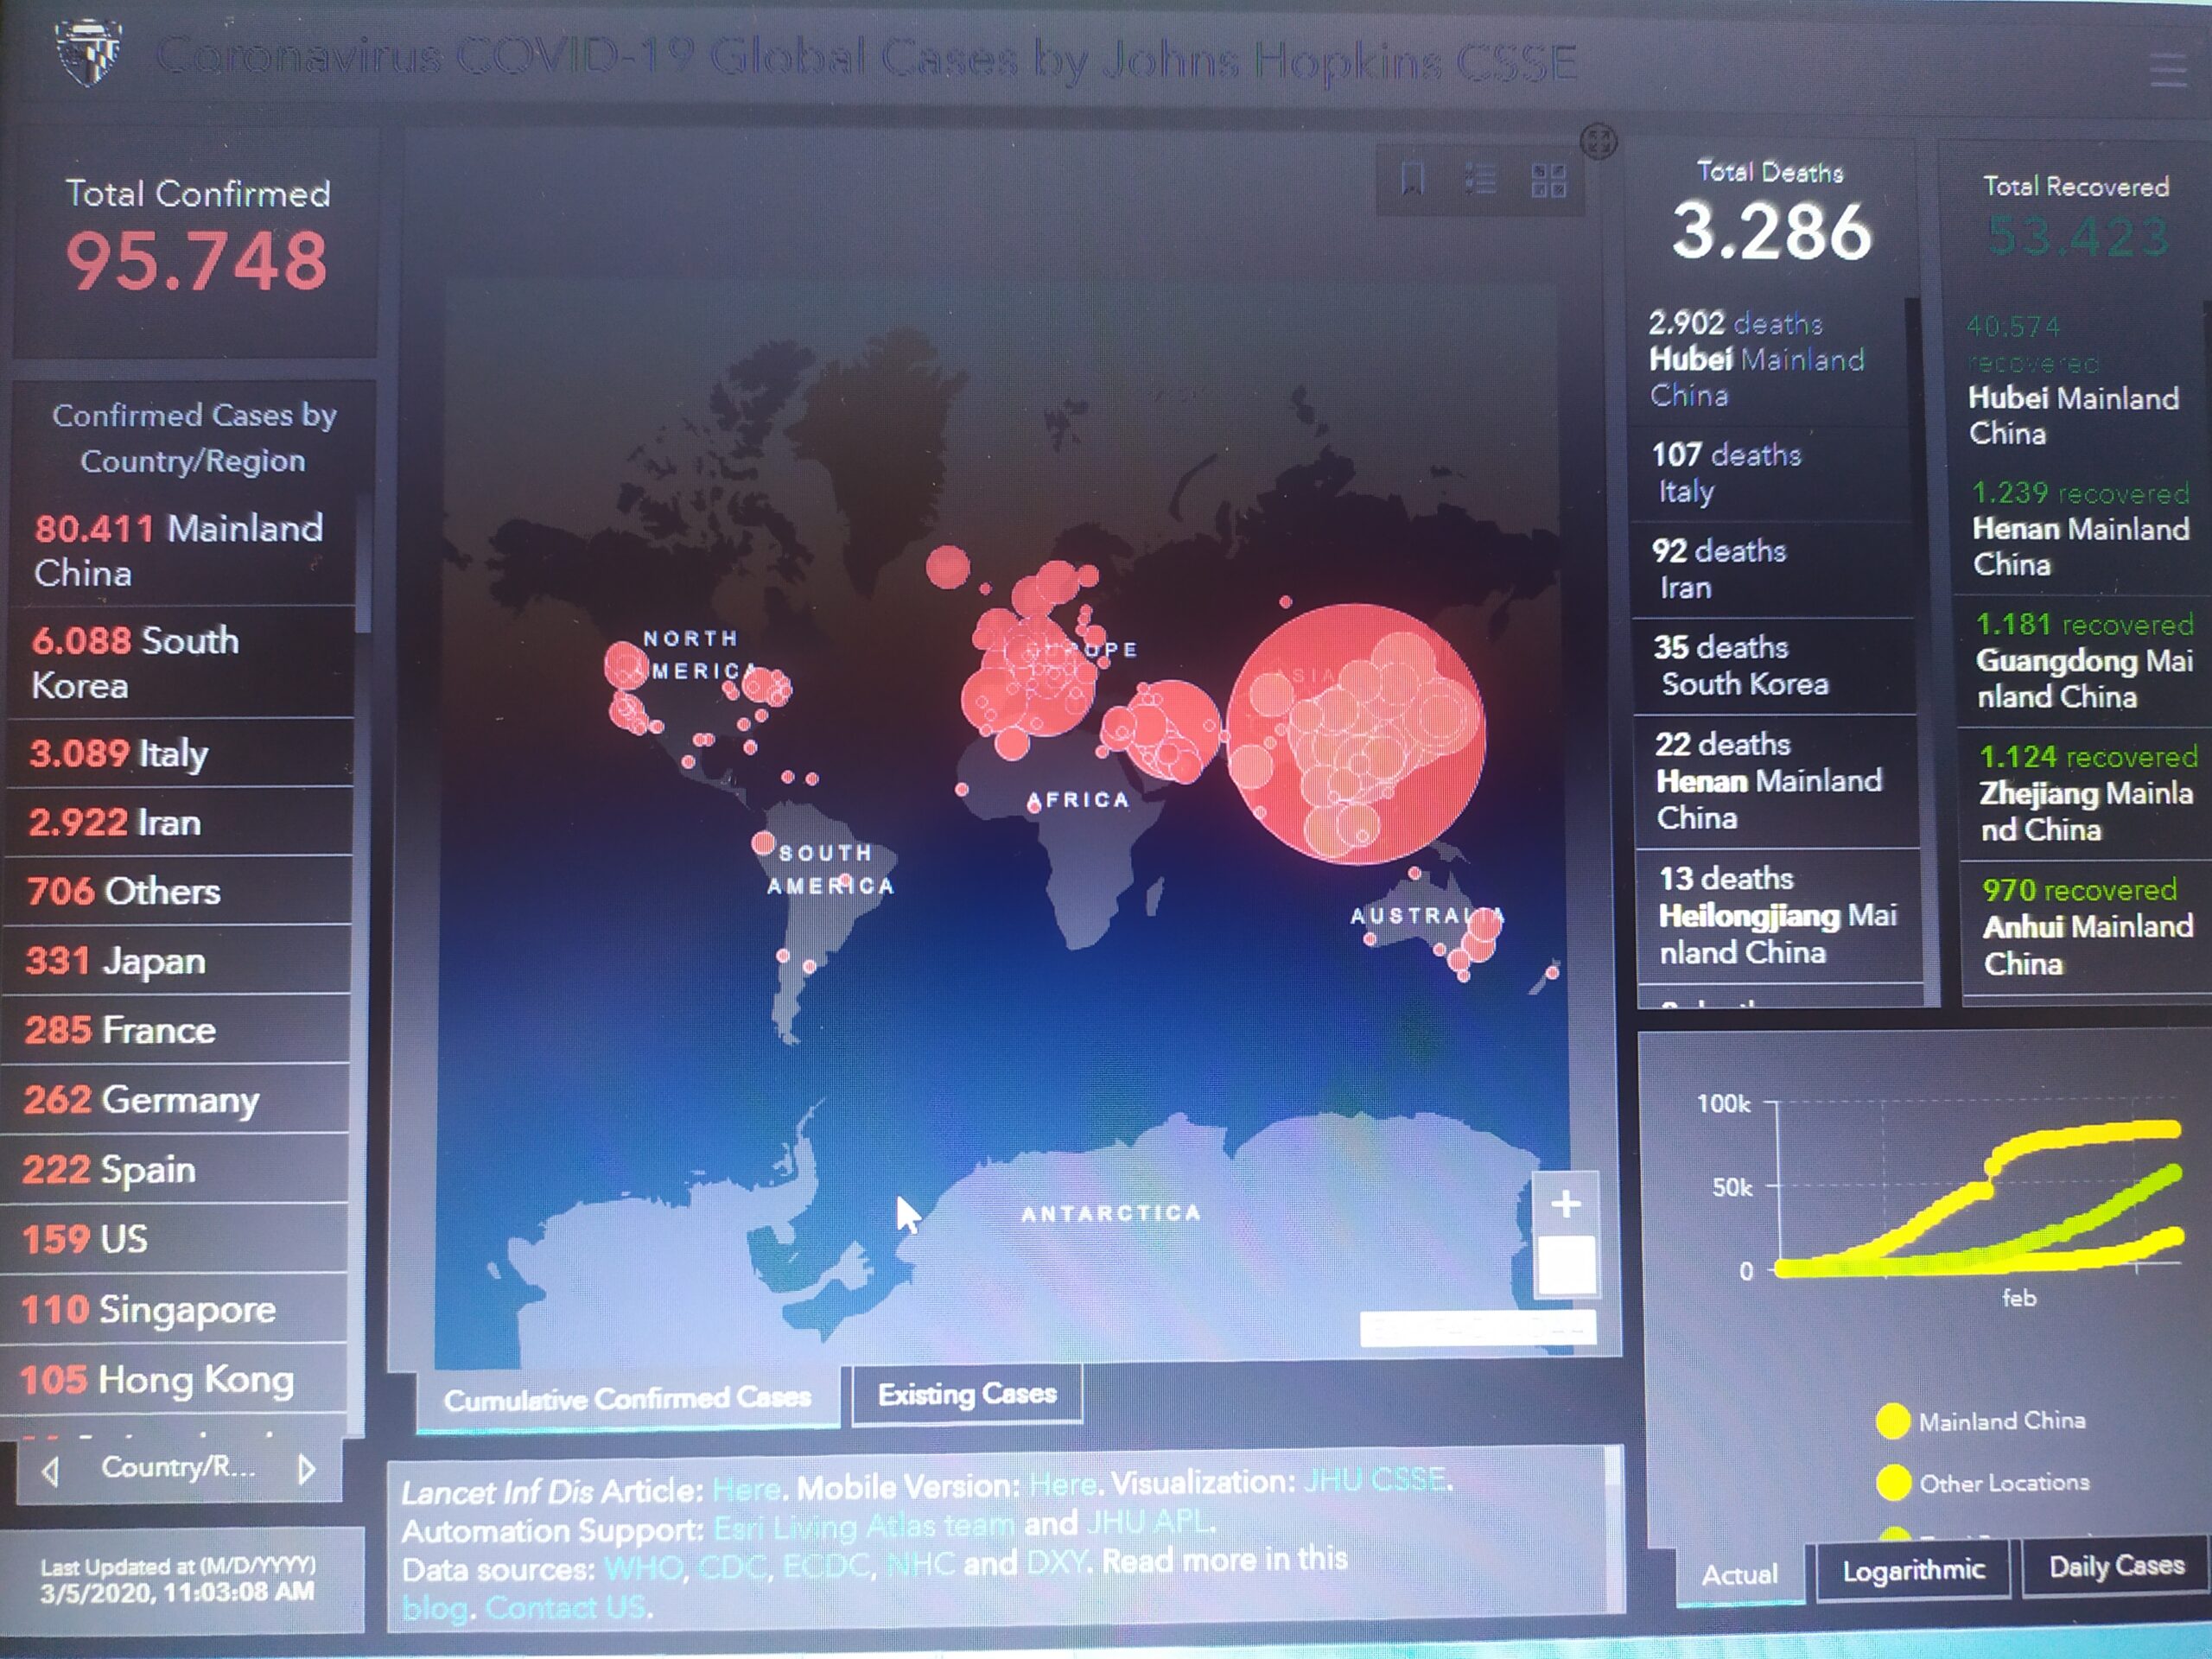Image resolution: width=2212 pixels, height=1659 pixels.
Task: Select 3.089 Italy in the country list
Action: [180, 753]
